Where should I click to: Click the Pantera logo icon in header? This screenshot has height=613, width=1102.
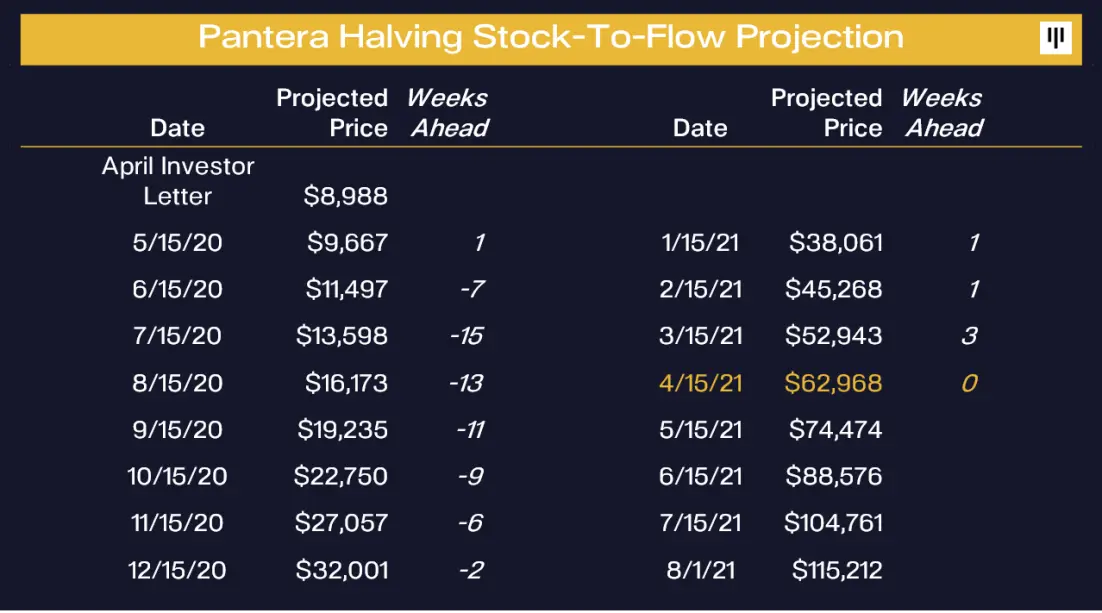coord(1055,38)
